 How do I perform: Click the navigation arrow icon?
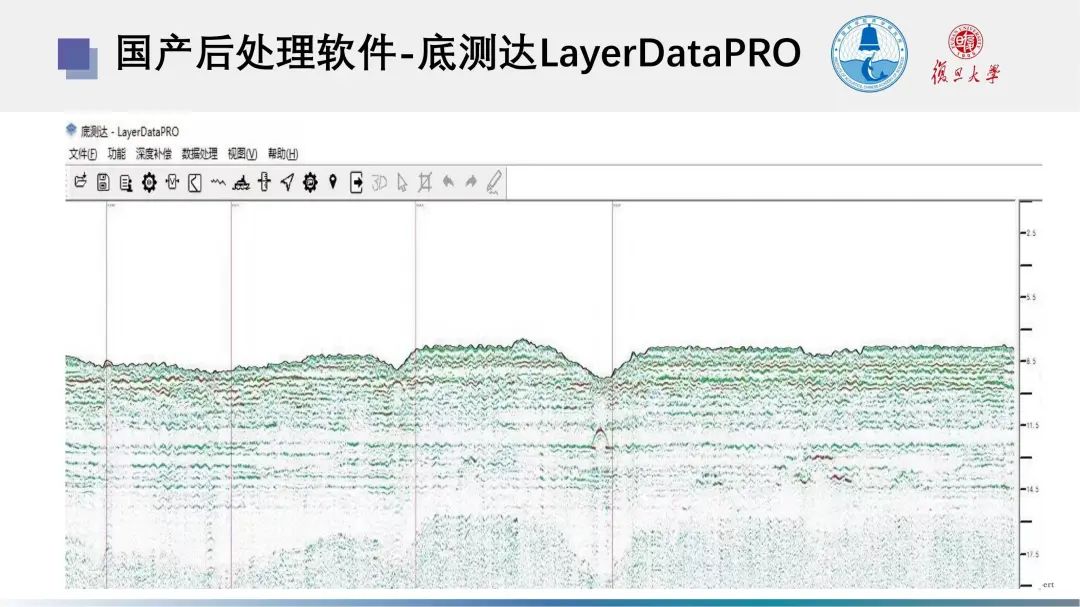click(287, 182)
